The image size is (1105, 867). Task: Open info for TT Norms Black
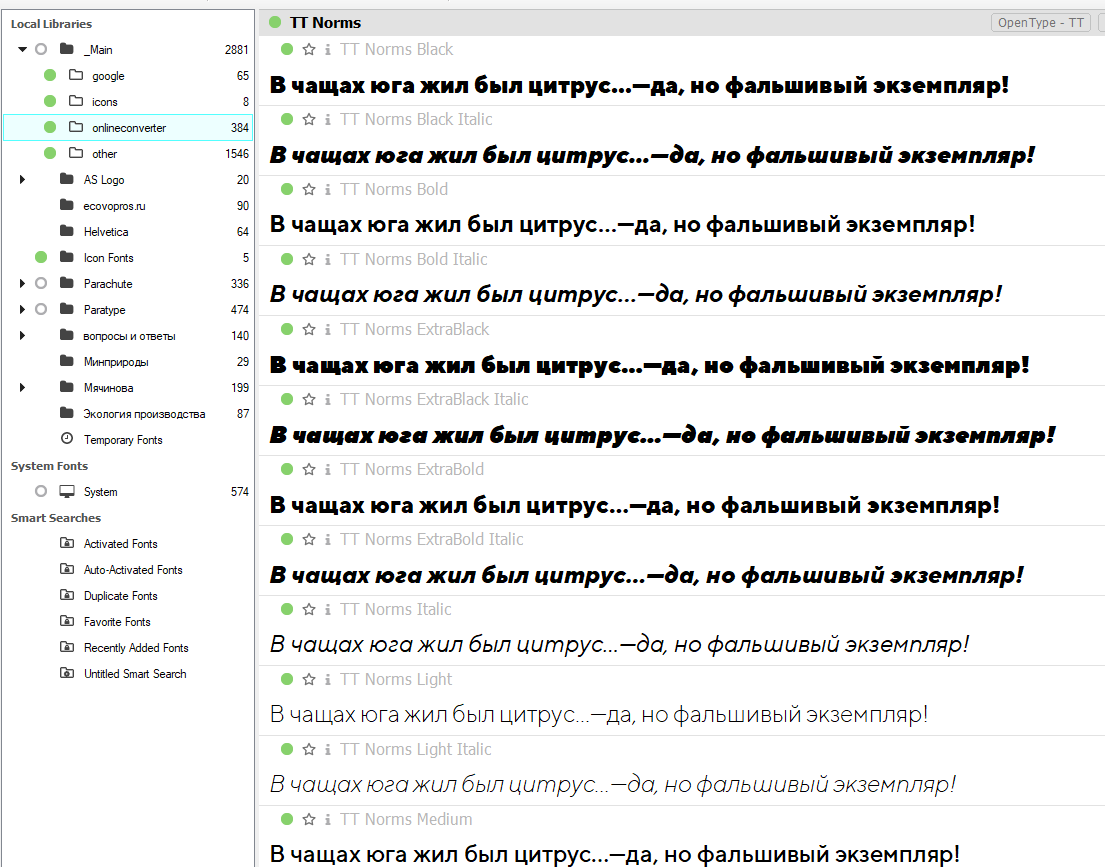pyautogui.click(x=328, y=49)
